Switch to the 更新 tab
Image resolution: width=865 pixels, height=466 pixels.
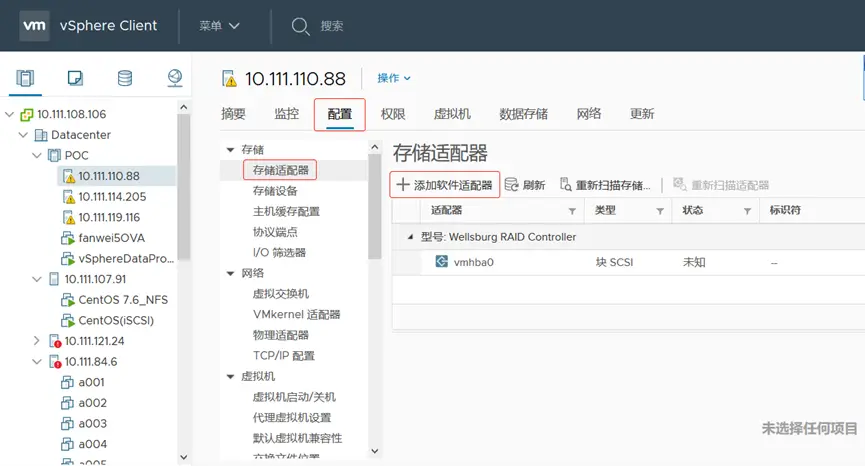(x=642, y=114)
